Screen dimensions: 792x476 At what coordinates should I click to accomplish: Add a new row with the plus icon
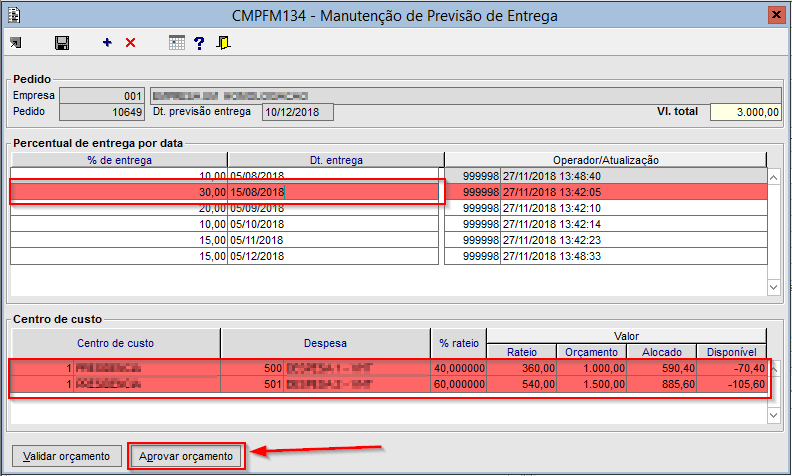pyautogui.click(x=107, y=42)
